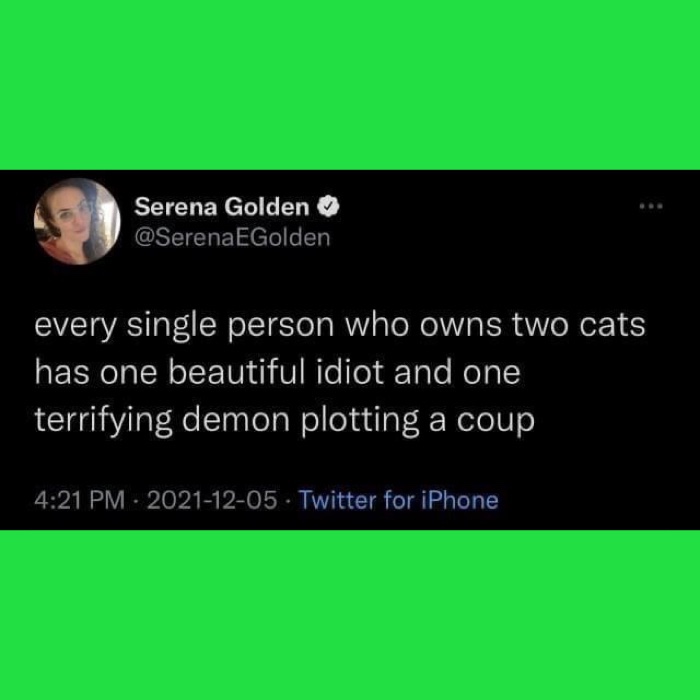
Task: Open the @SerenaEGolden handle link
Action: 232,238
